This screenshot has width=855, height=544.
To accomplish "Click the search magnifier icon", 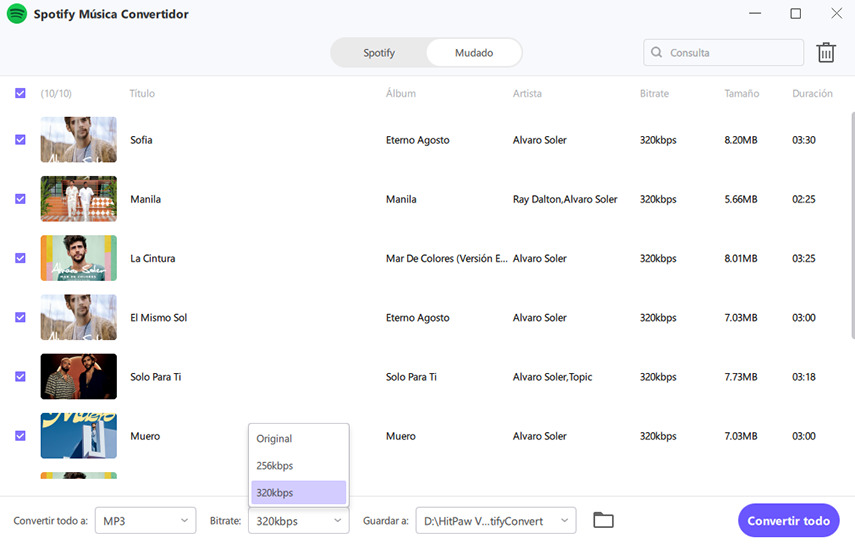I will pyautogui.click(x=657, y=52).
